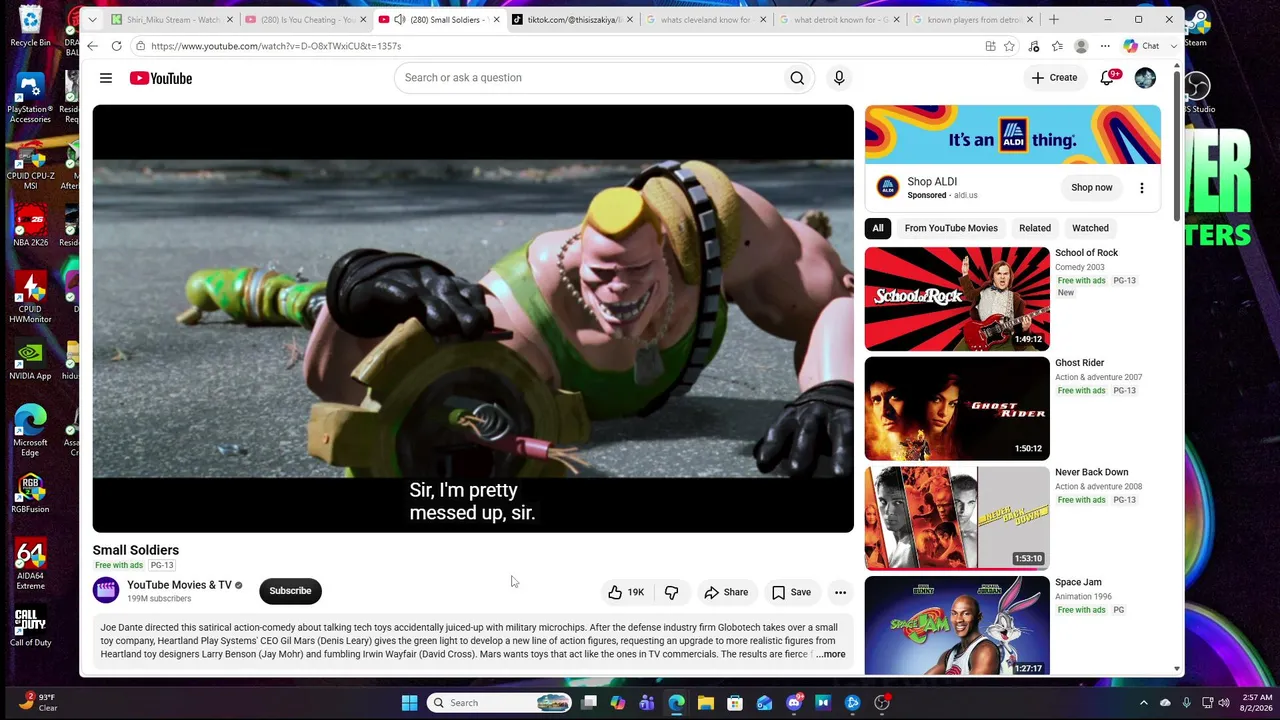Screen dimensions: 1280x720
Task: Open Recycle Bin on the desktop
Action: (x=30, y=26)
